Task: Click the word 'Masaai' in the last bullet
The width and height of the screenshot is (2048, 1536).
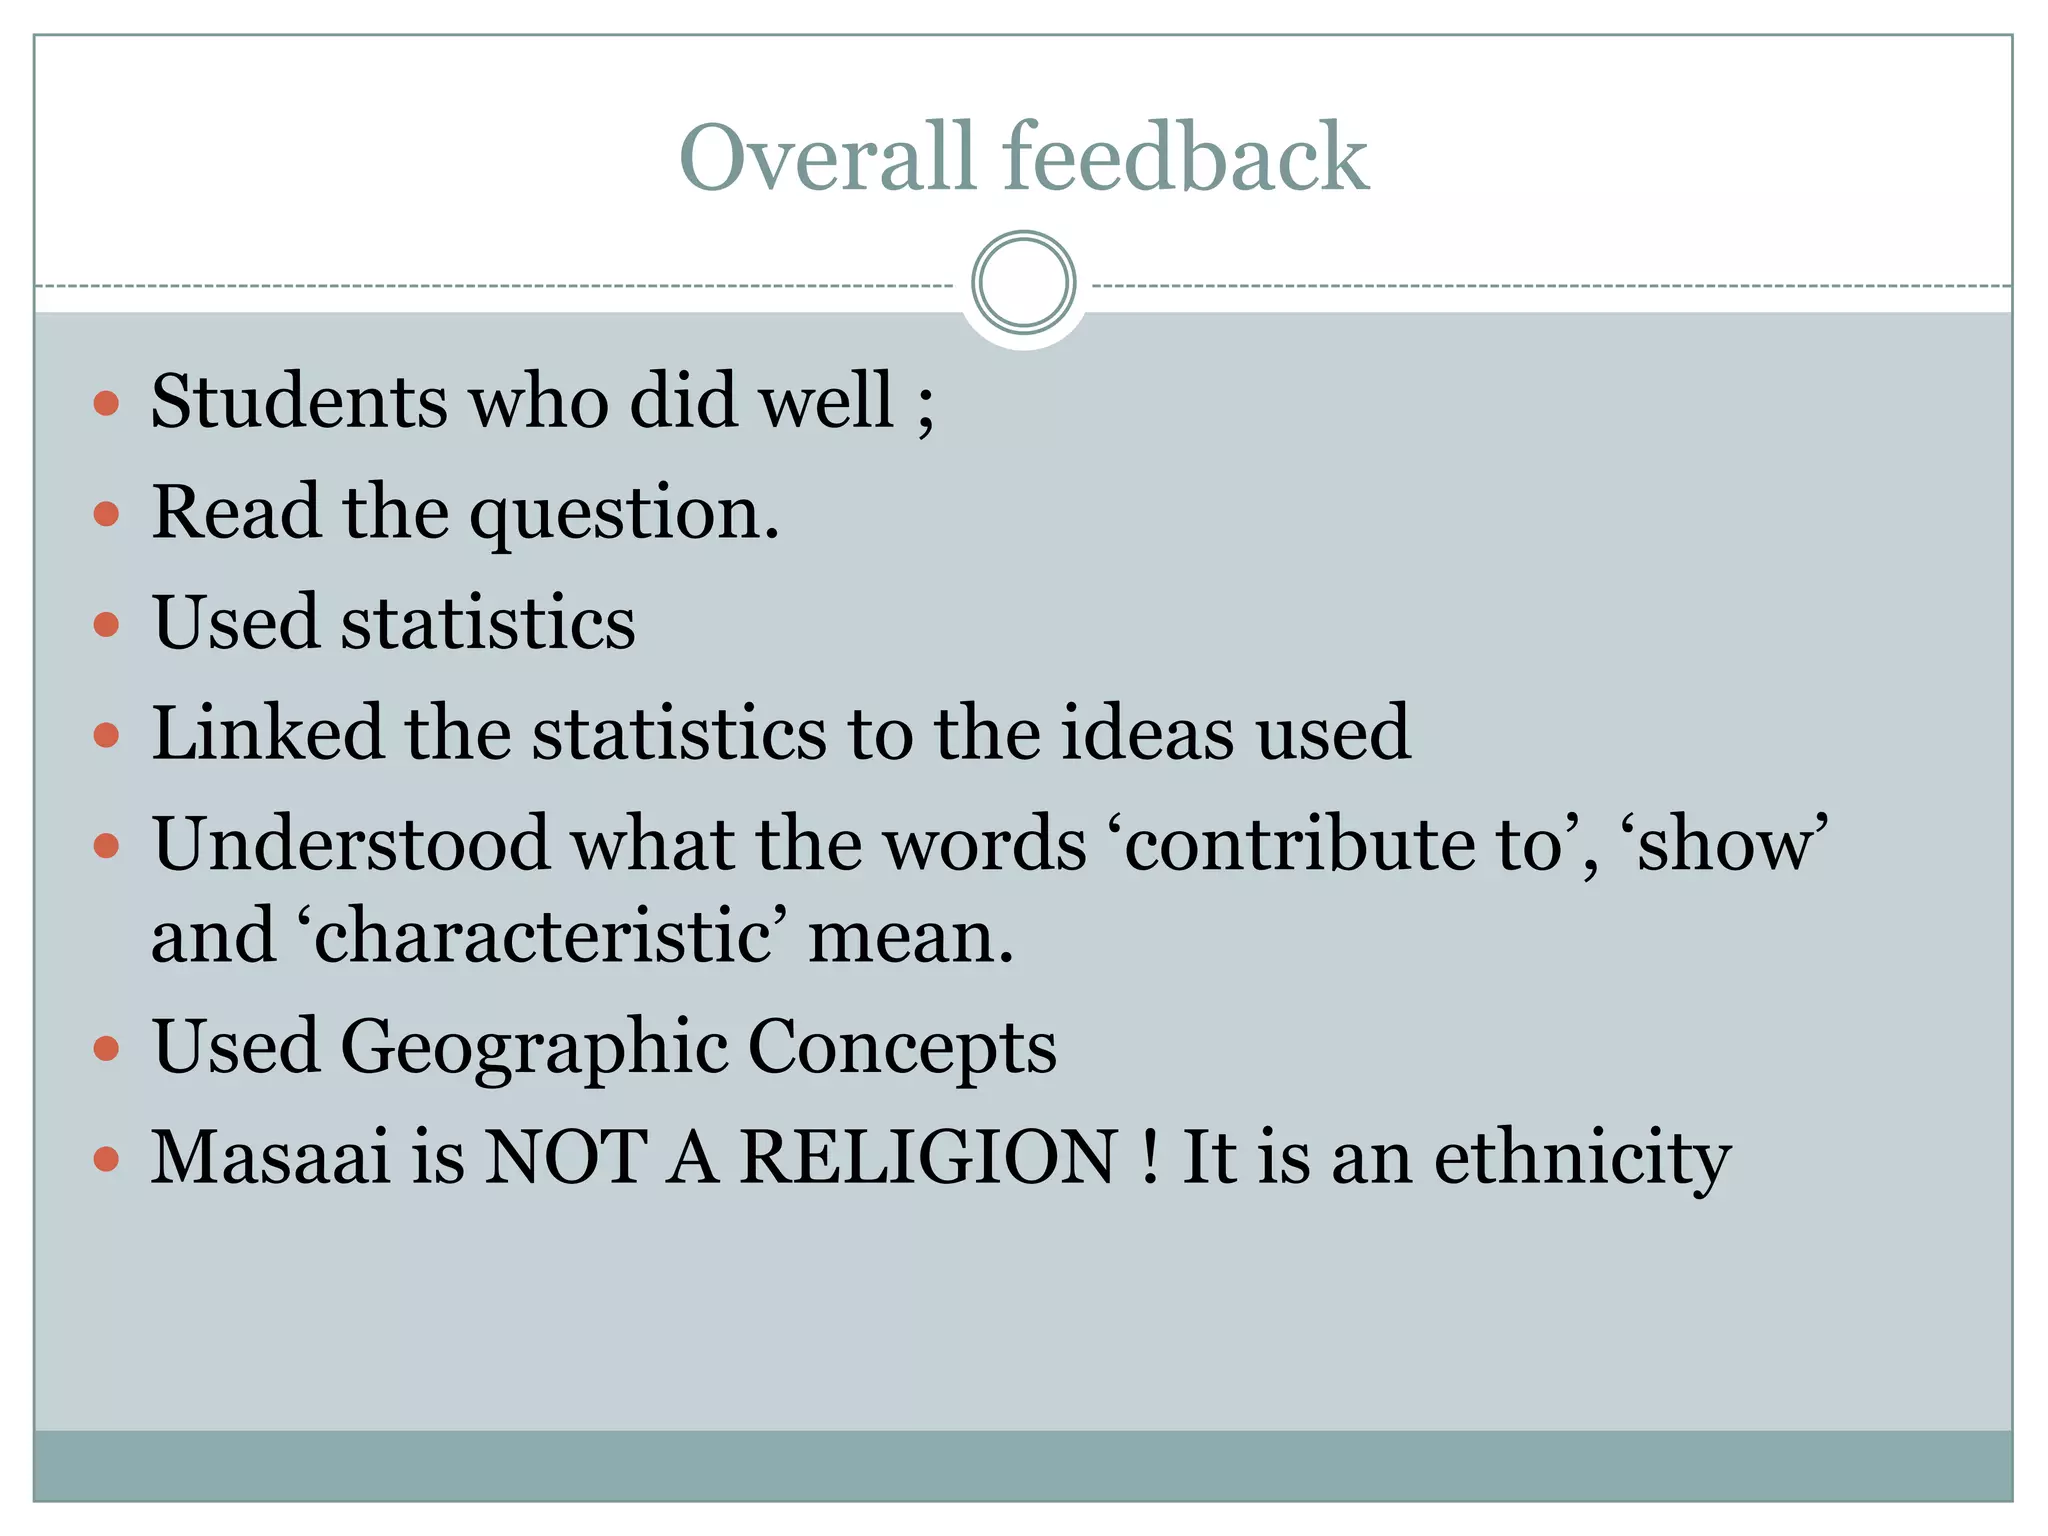Action: pos(270,1157)
